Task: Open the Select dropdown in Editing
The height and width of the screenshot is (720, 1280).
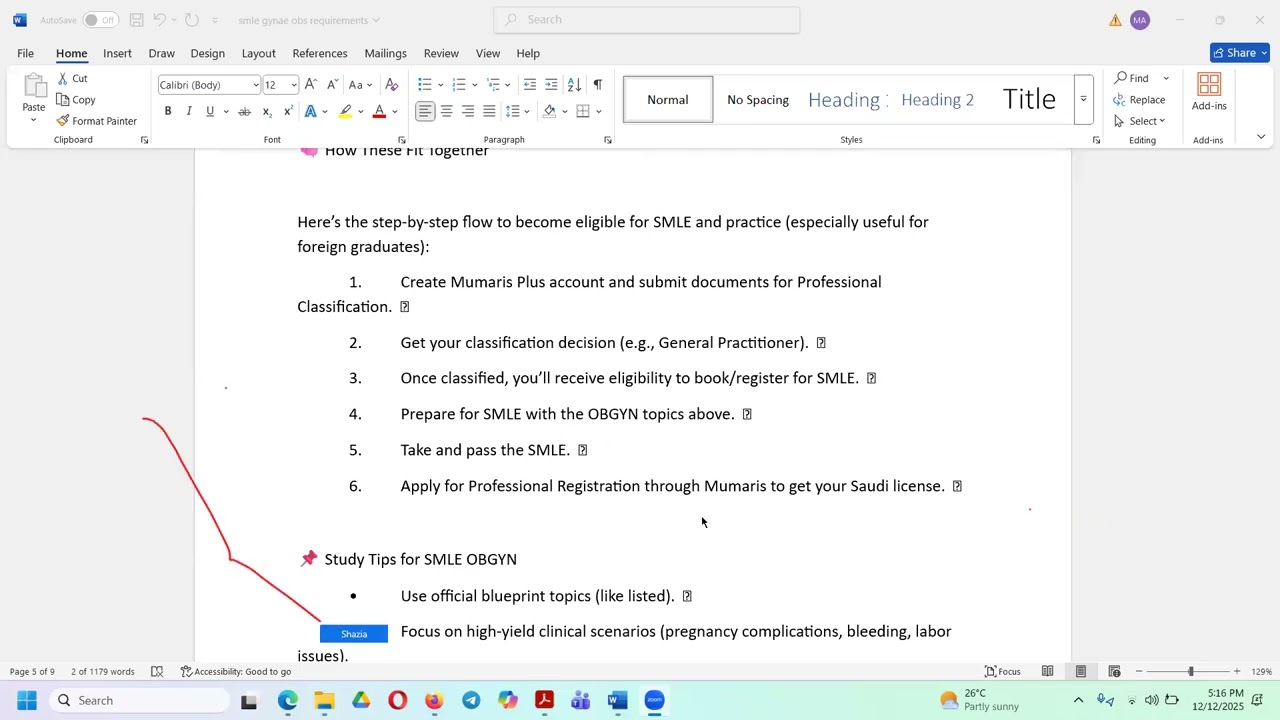Action: coord(1139,121)
